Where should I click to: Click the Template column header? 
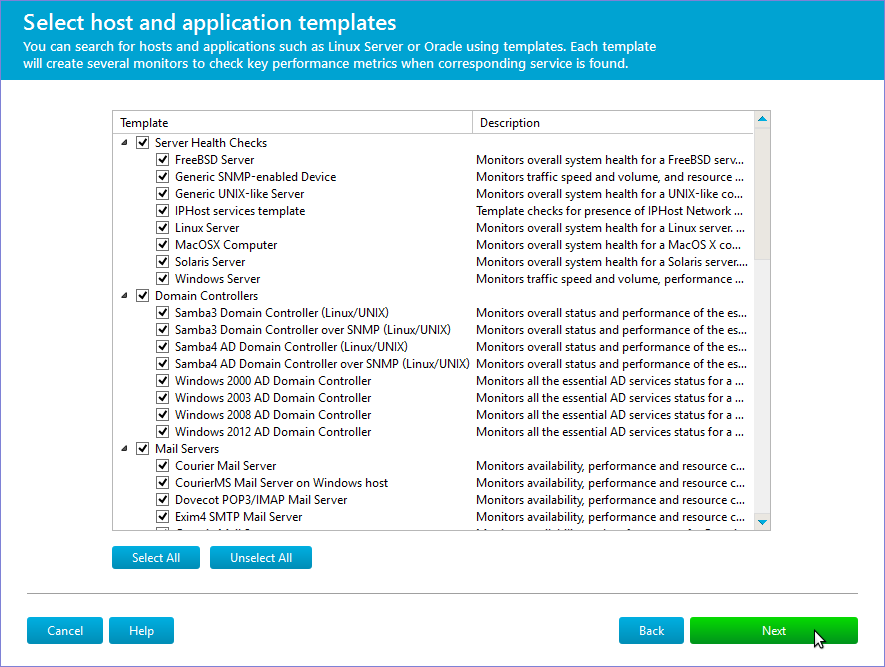(293, 122)
